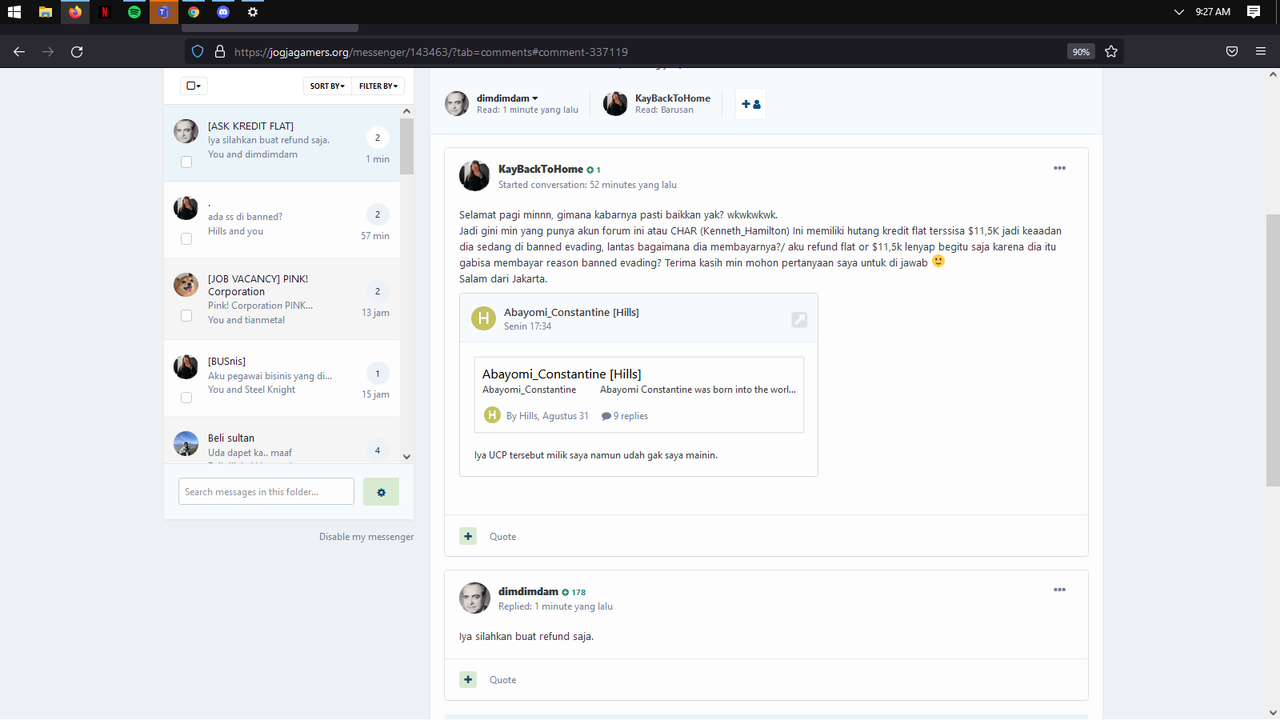The image size is (1280, 720).
Task: Open options menu on dimdimdam's reply
Action: 1059,590
